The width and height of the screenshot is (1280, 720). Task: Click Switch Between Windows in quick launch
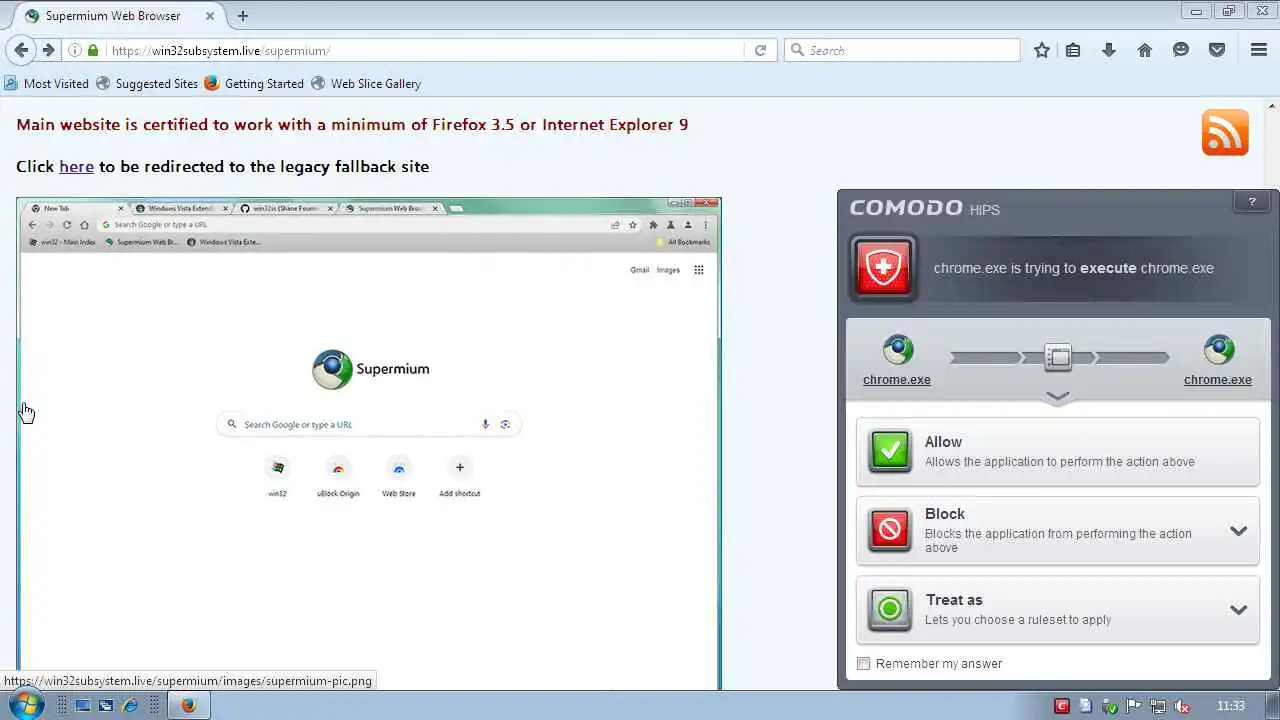105,706
